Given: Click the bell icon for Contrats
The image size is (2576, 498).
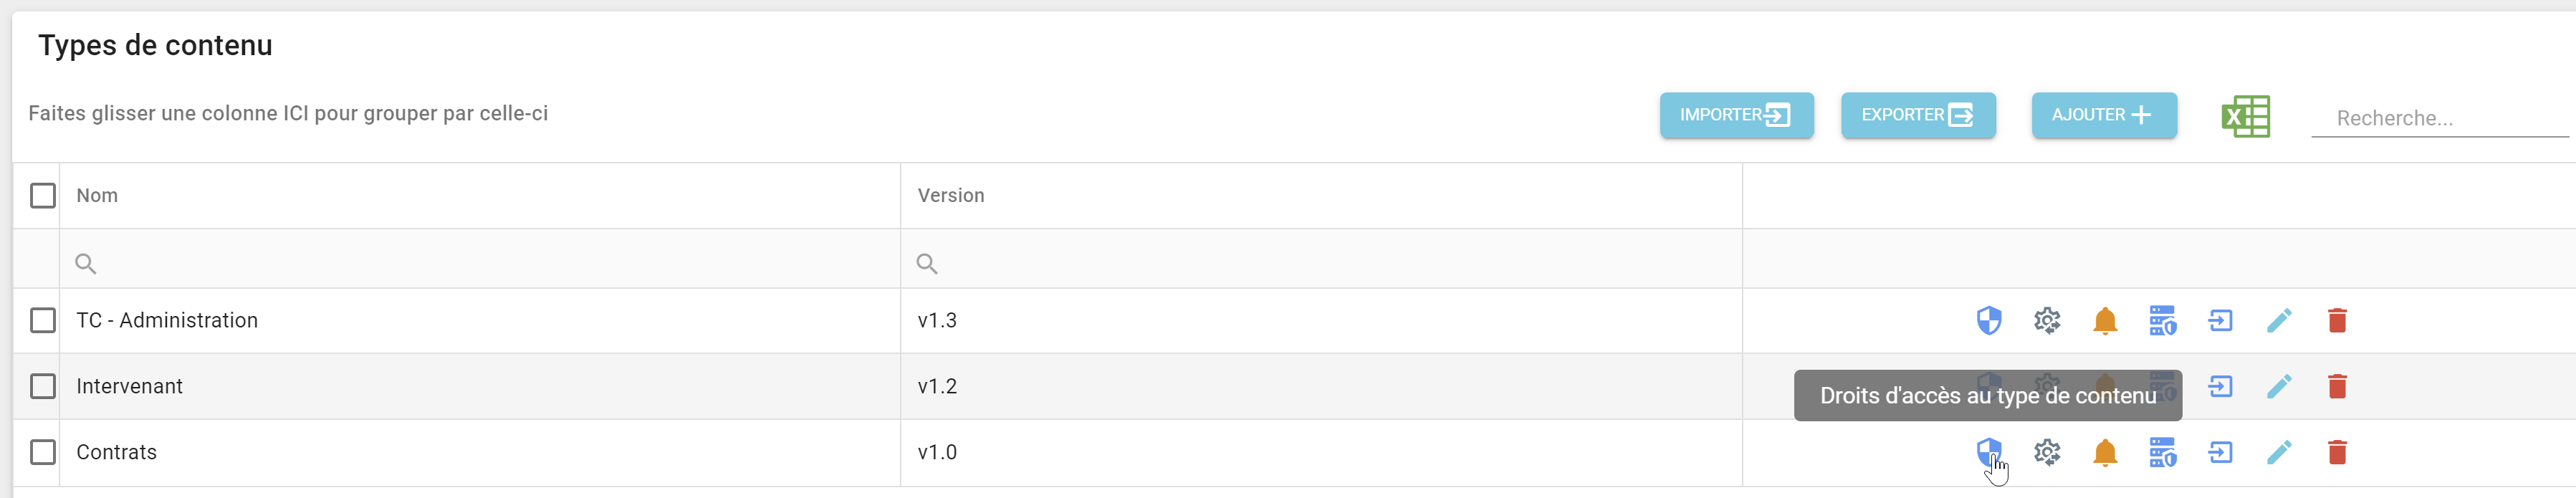Looking at the screenshot, I should point(2104,453).
